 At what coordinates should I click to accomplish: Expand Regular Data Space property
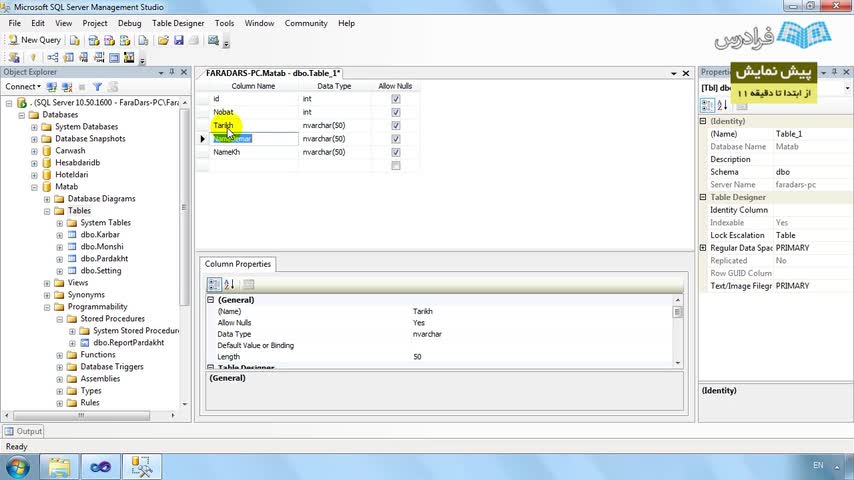703,248
